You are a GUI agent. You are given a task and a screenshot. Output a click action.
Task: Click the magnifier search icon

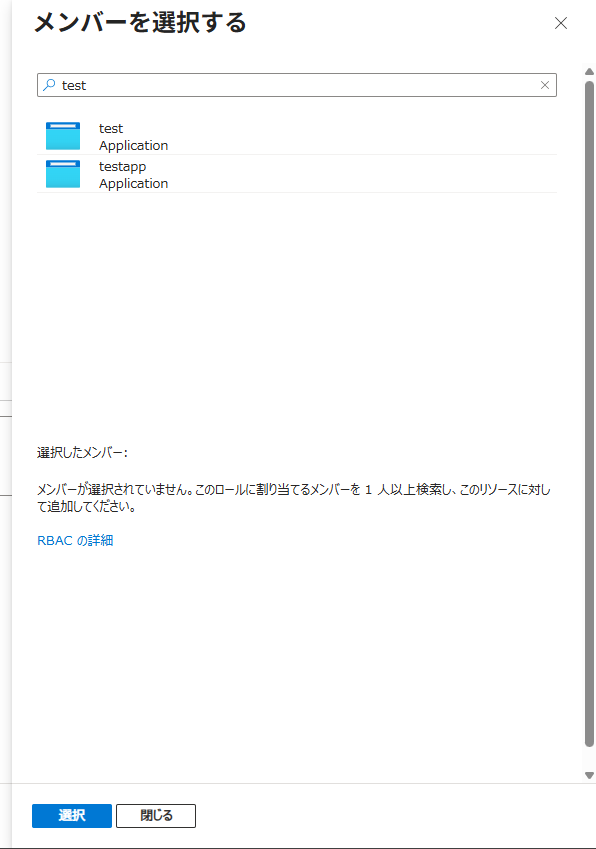[x=49, y=85]
